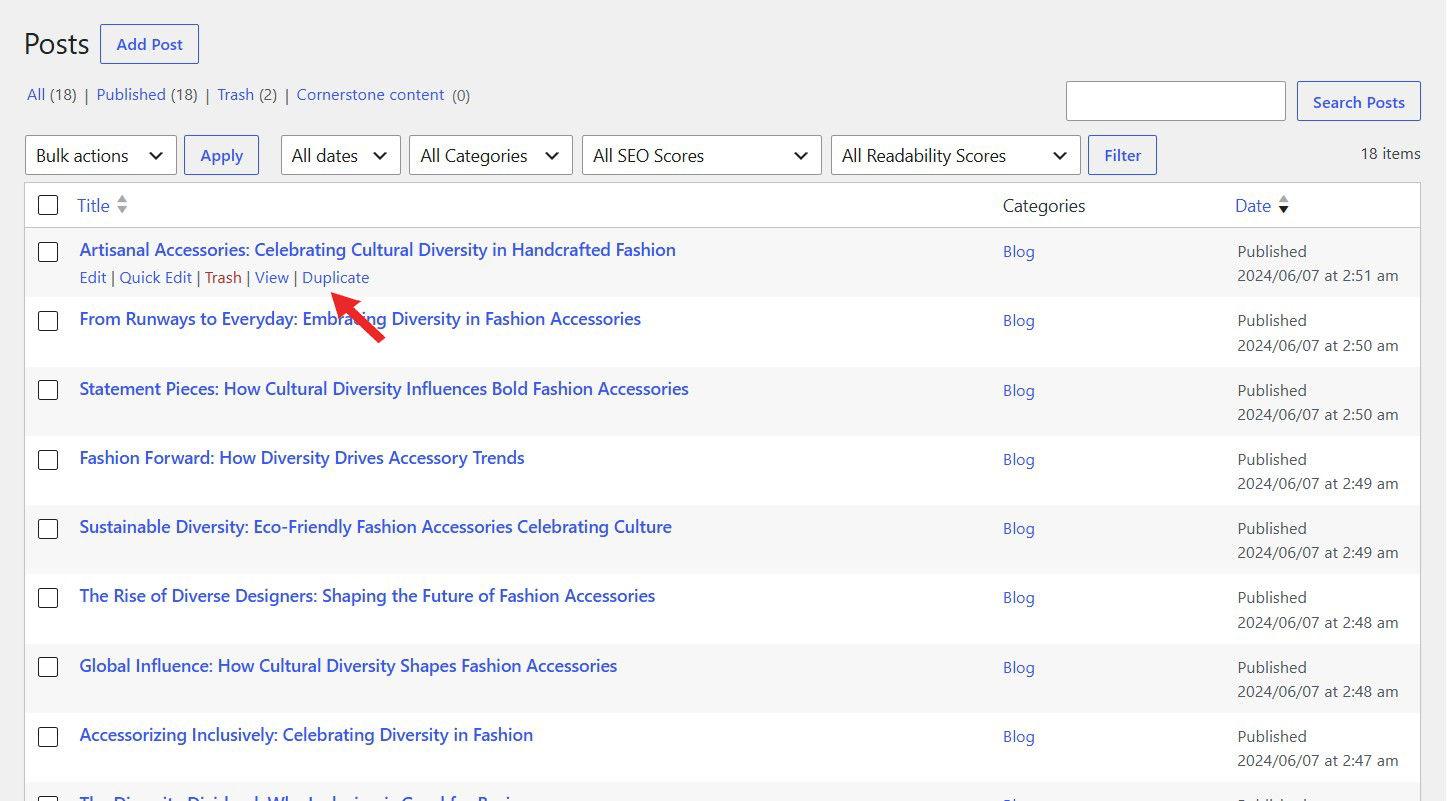The image size is (1447, 801).
Task: Click View link under Artisanal Accessories
Action: 272,278
